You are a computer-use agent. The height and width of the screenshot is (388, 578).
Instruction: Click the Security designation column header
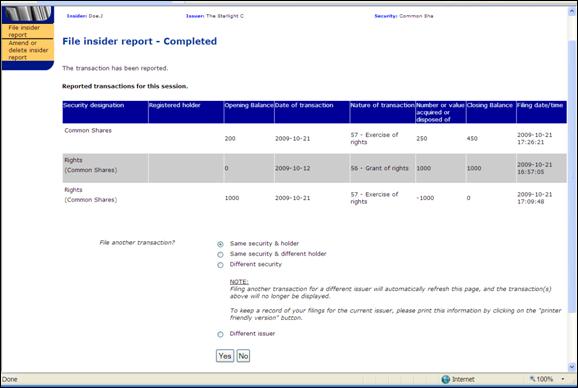105,112
